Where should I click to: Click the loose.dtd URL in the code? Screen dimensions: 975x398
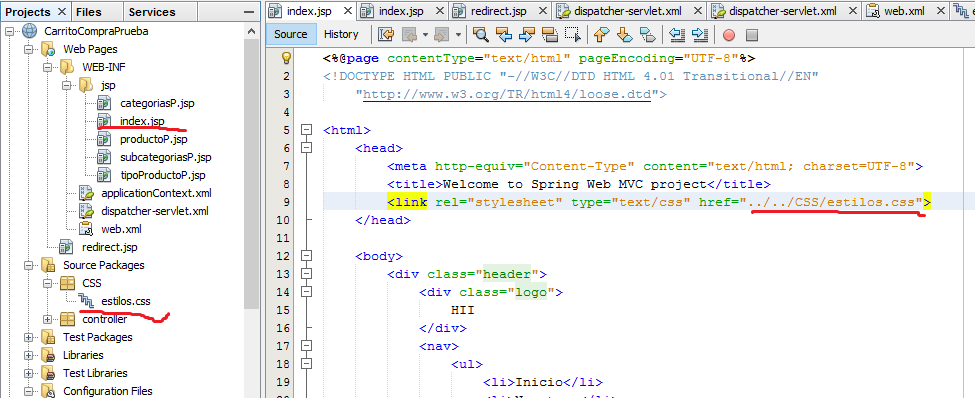click(507, 95)
